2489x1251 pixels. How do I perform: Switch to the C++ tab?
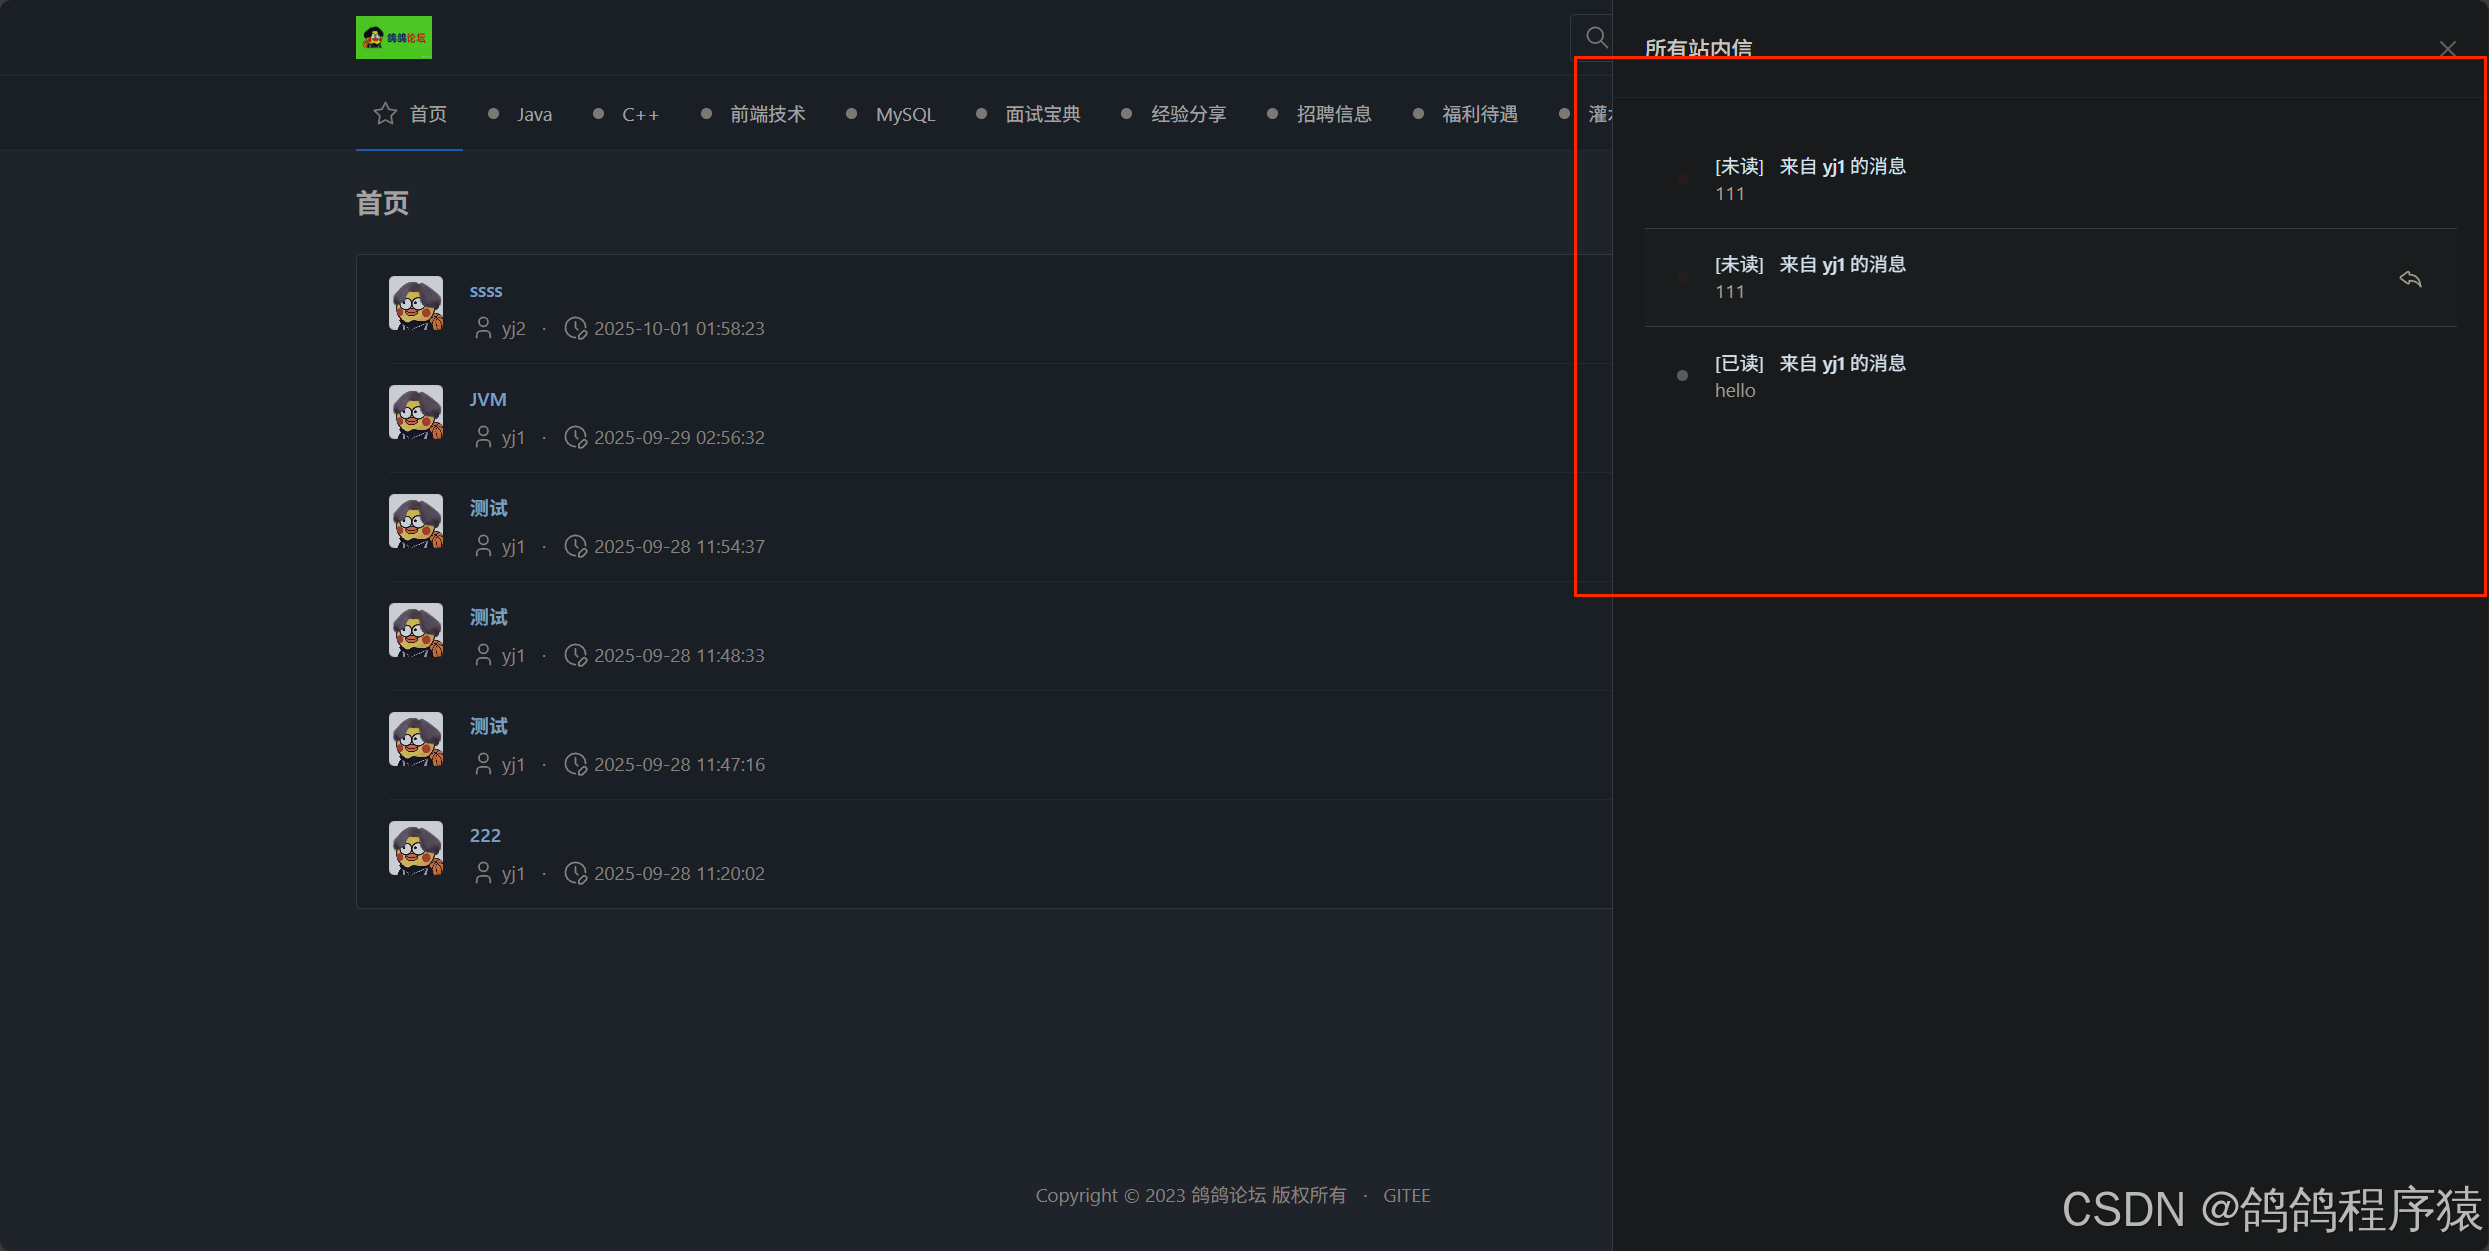coord(640,115)
